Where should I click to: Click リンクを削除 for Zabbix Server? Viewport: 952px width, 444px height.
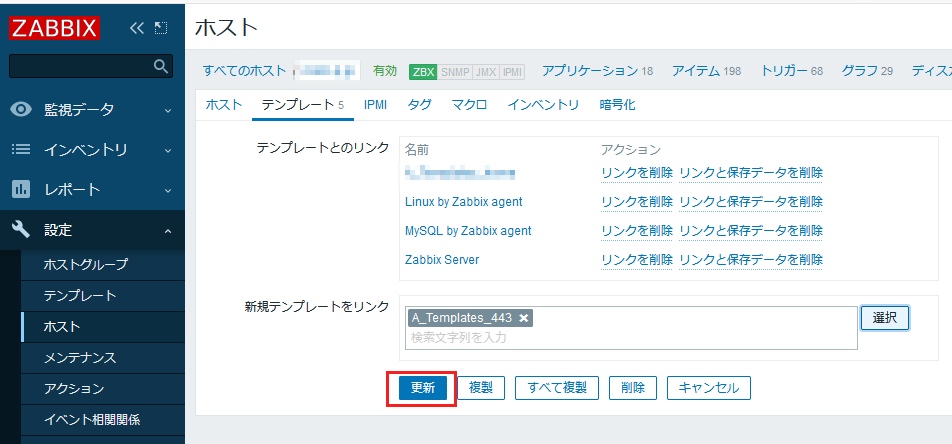637,260
